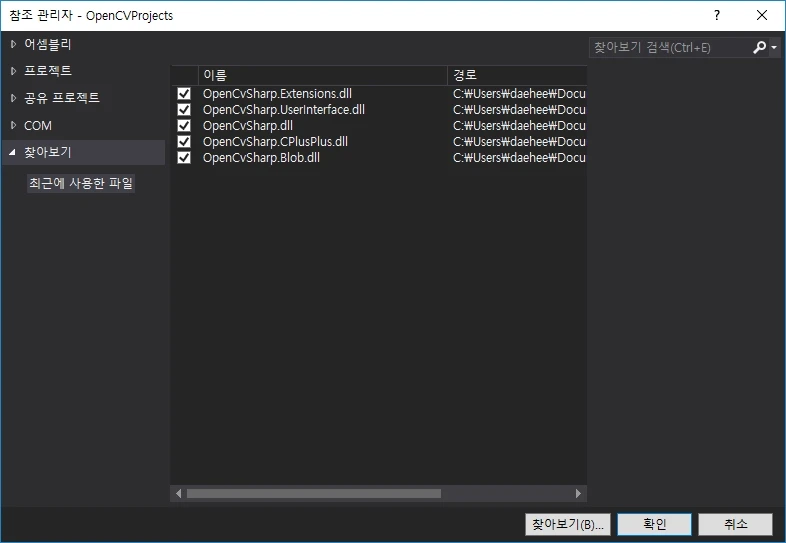
Task: Toggle OpenCvSharp.UserInterface.dll checkbox
Action: 184,110
